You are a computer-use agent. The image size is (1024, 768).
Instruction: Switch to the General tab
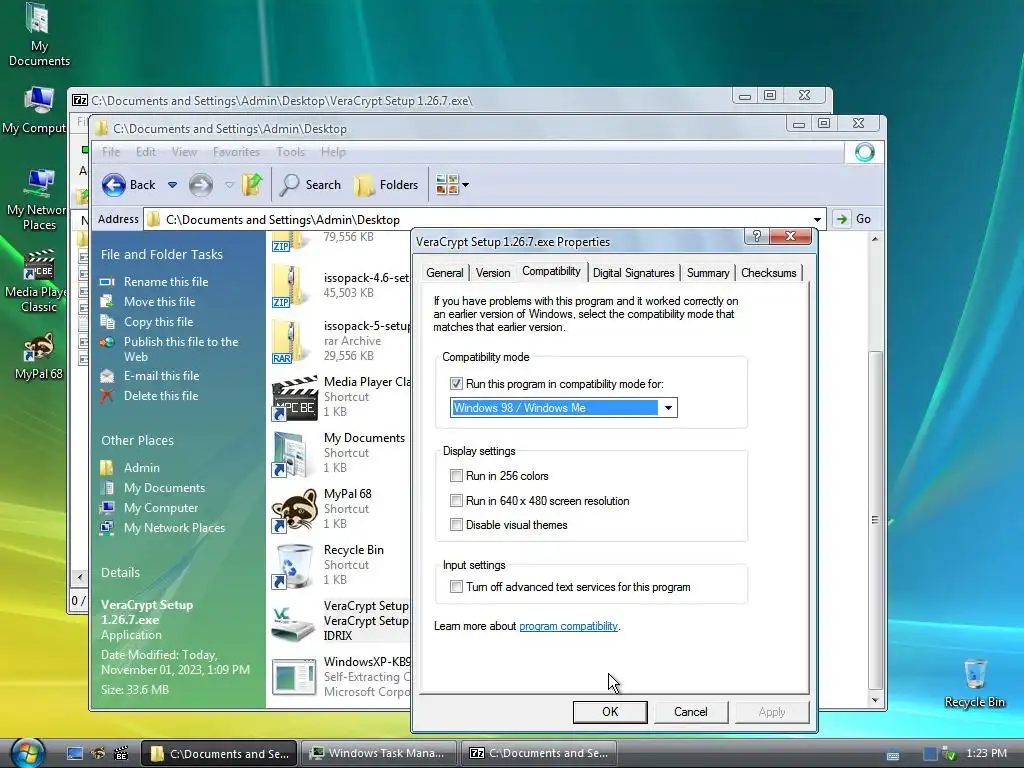click(x=445, y=273)
